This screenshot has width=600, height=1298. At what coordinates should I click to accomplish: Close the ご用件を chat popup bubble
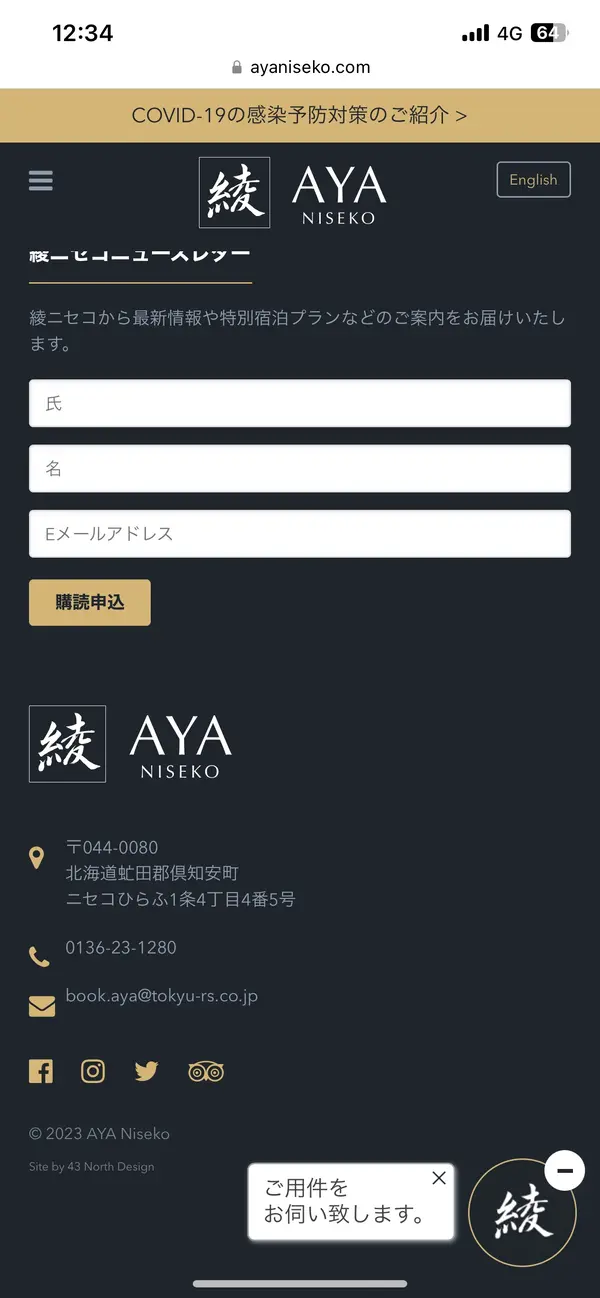(x=439, y=1178)
